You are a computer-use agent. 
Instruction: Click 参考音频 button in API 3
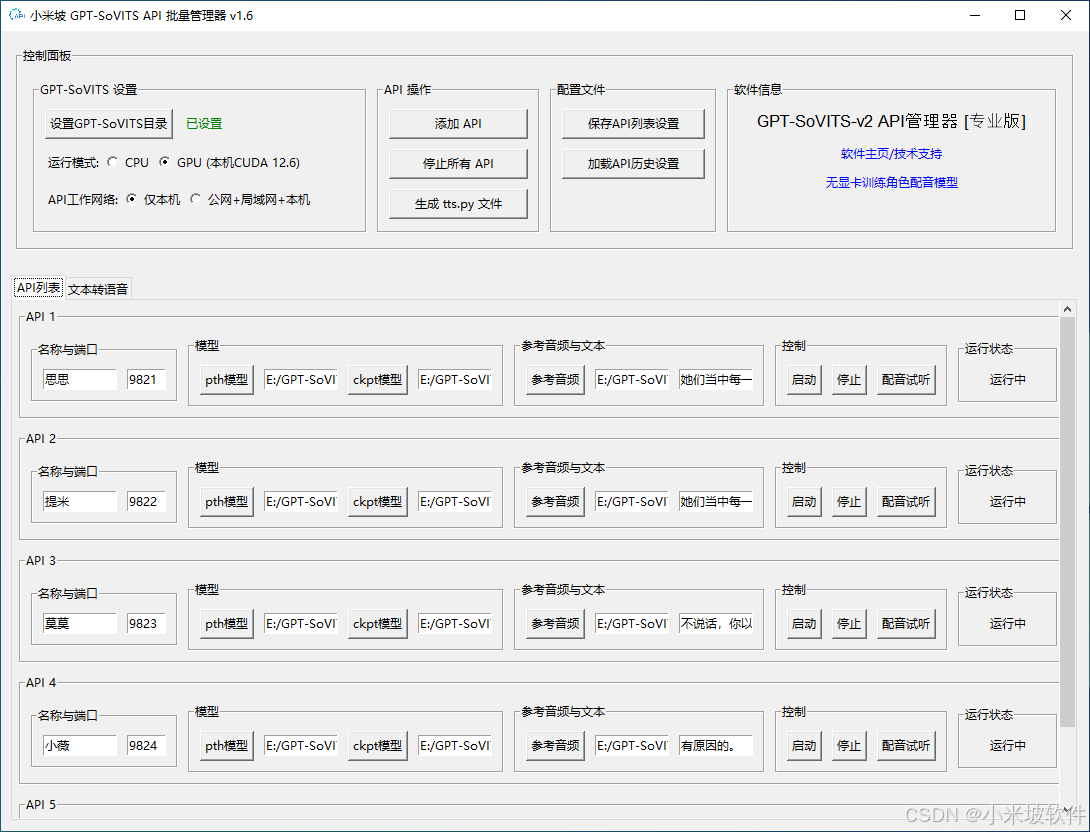[x=555, y=623]
